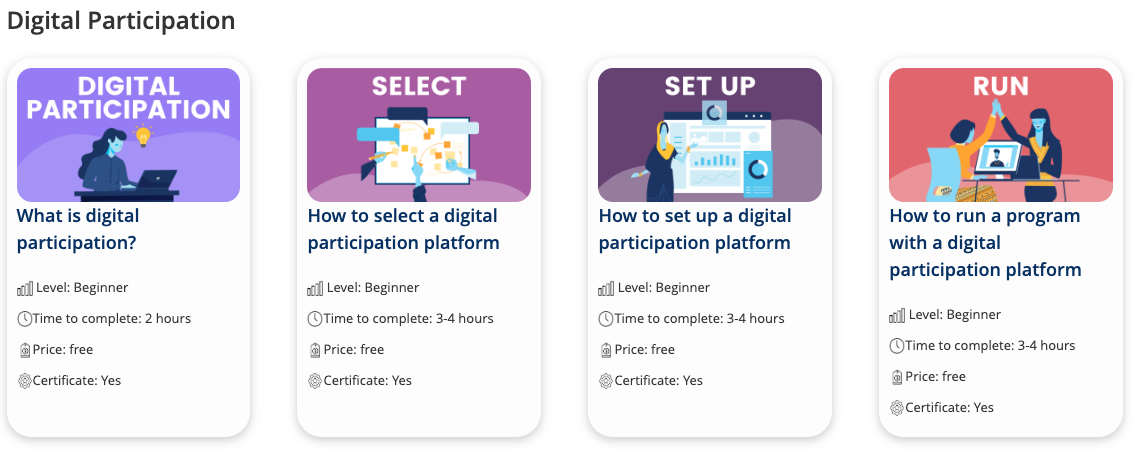The image size is (1136, 462).
Task: Open the red RUN course thumbnail
Action: point(1001,135)
